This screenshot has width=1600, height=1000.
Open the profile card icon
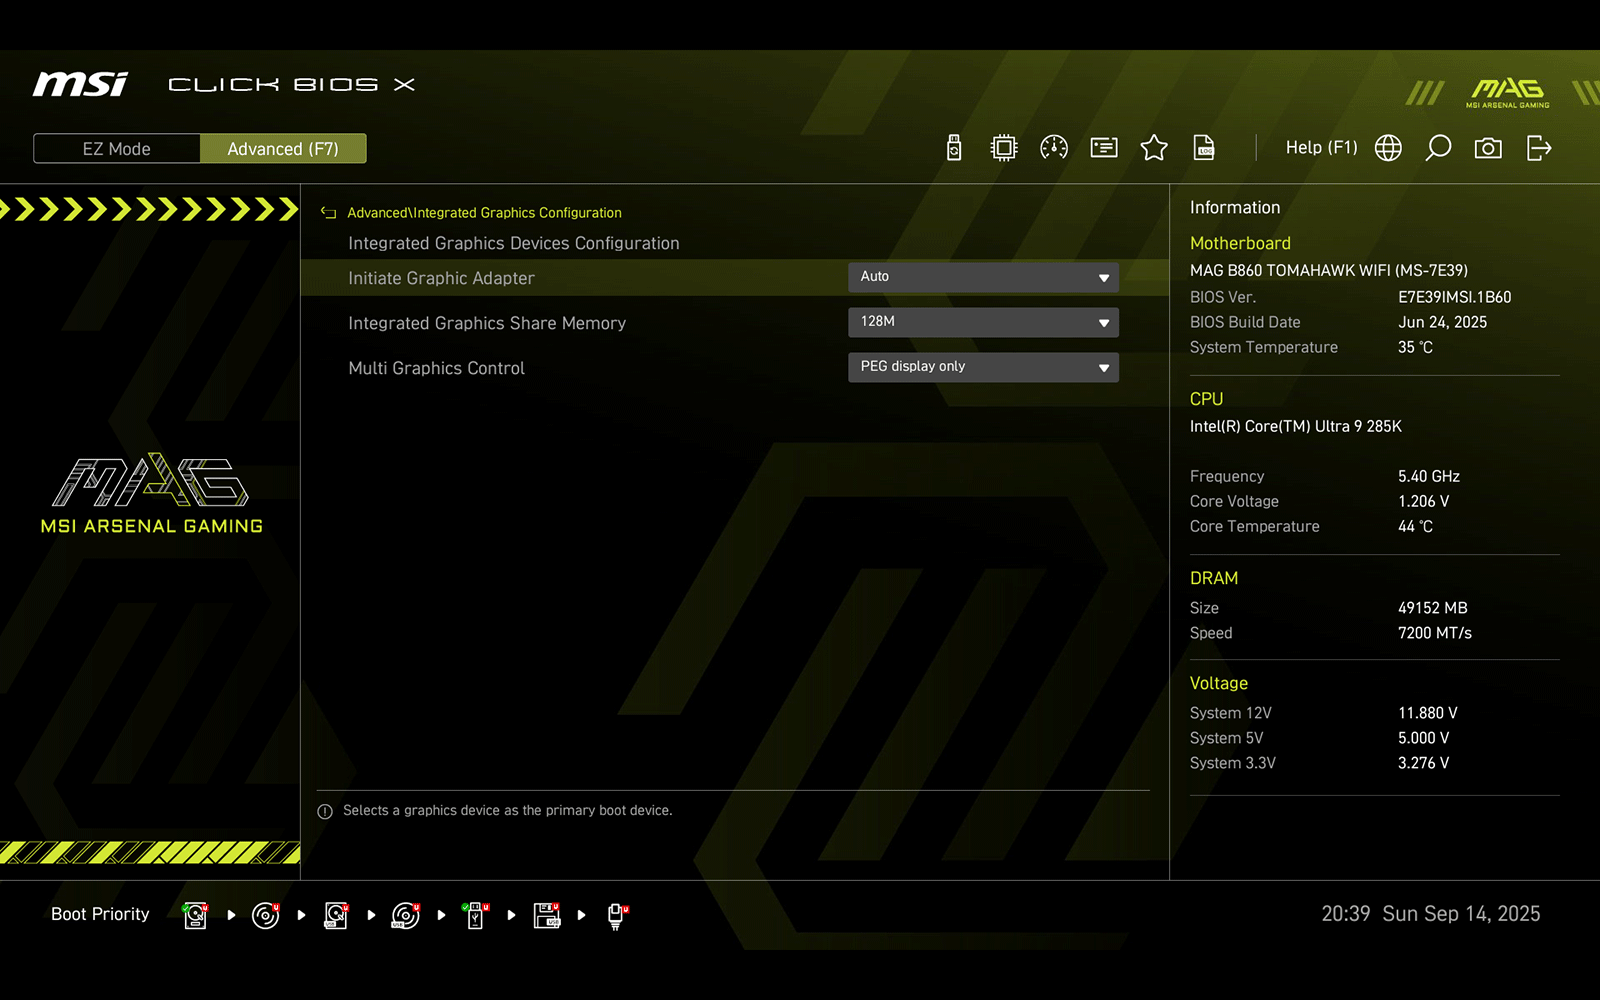pyautogui.click(x=1104, y=148)
